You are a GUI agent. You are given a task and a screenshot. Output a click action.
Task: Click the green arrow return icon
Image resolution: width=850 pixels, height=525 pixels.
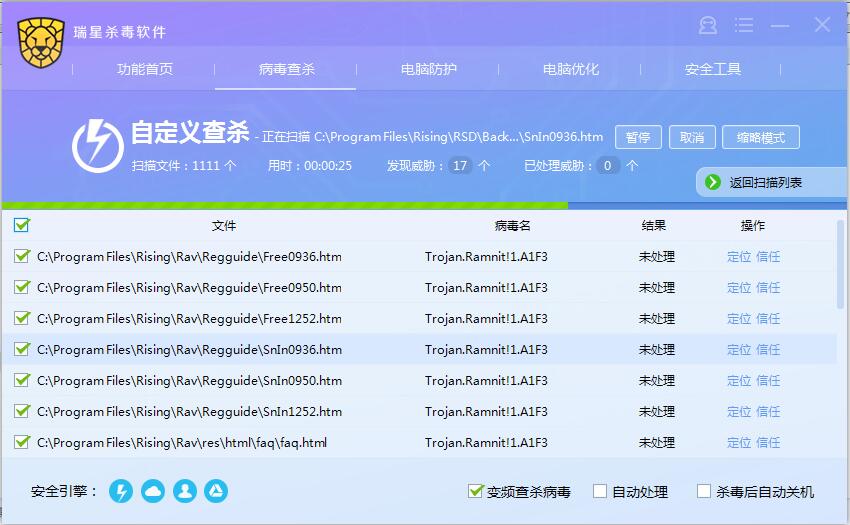(713, 182)
